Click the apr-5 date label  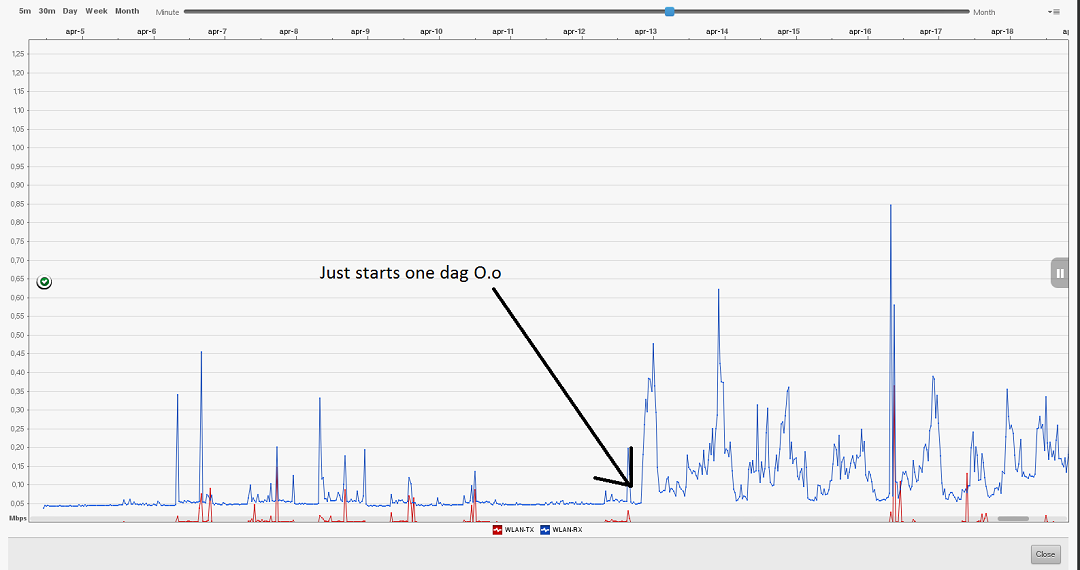tap(74, 32)
